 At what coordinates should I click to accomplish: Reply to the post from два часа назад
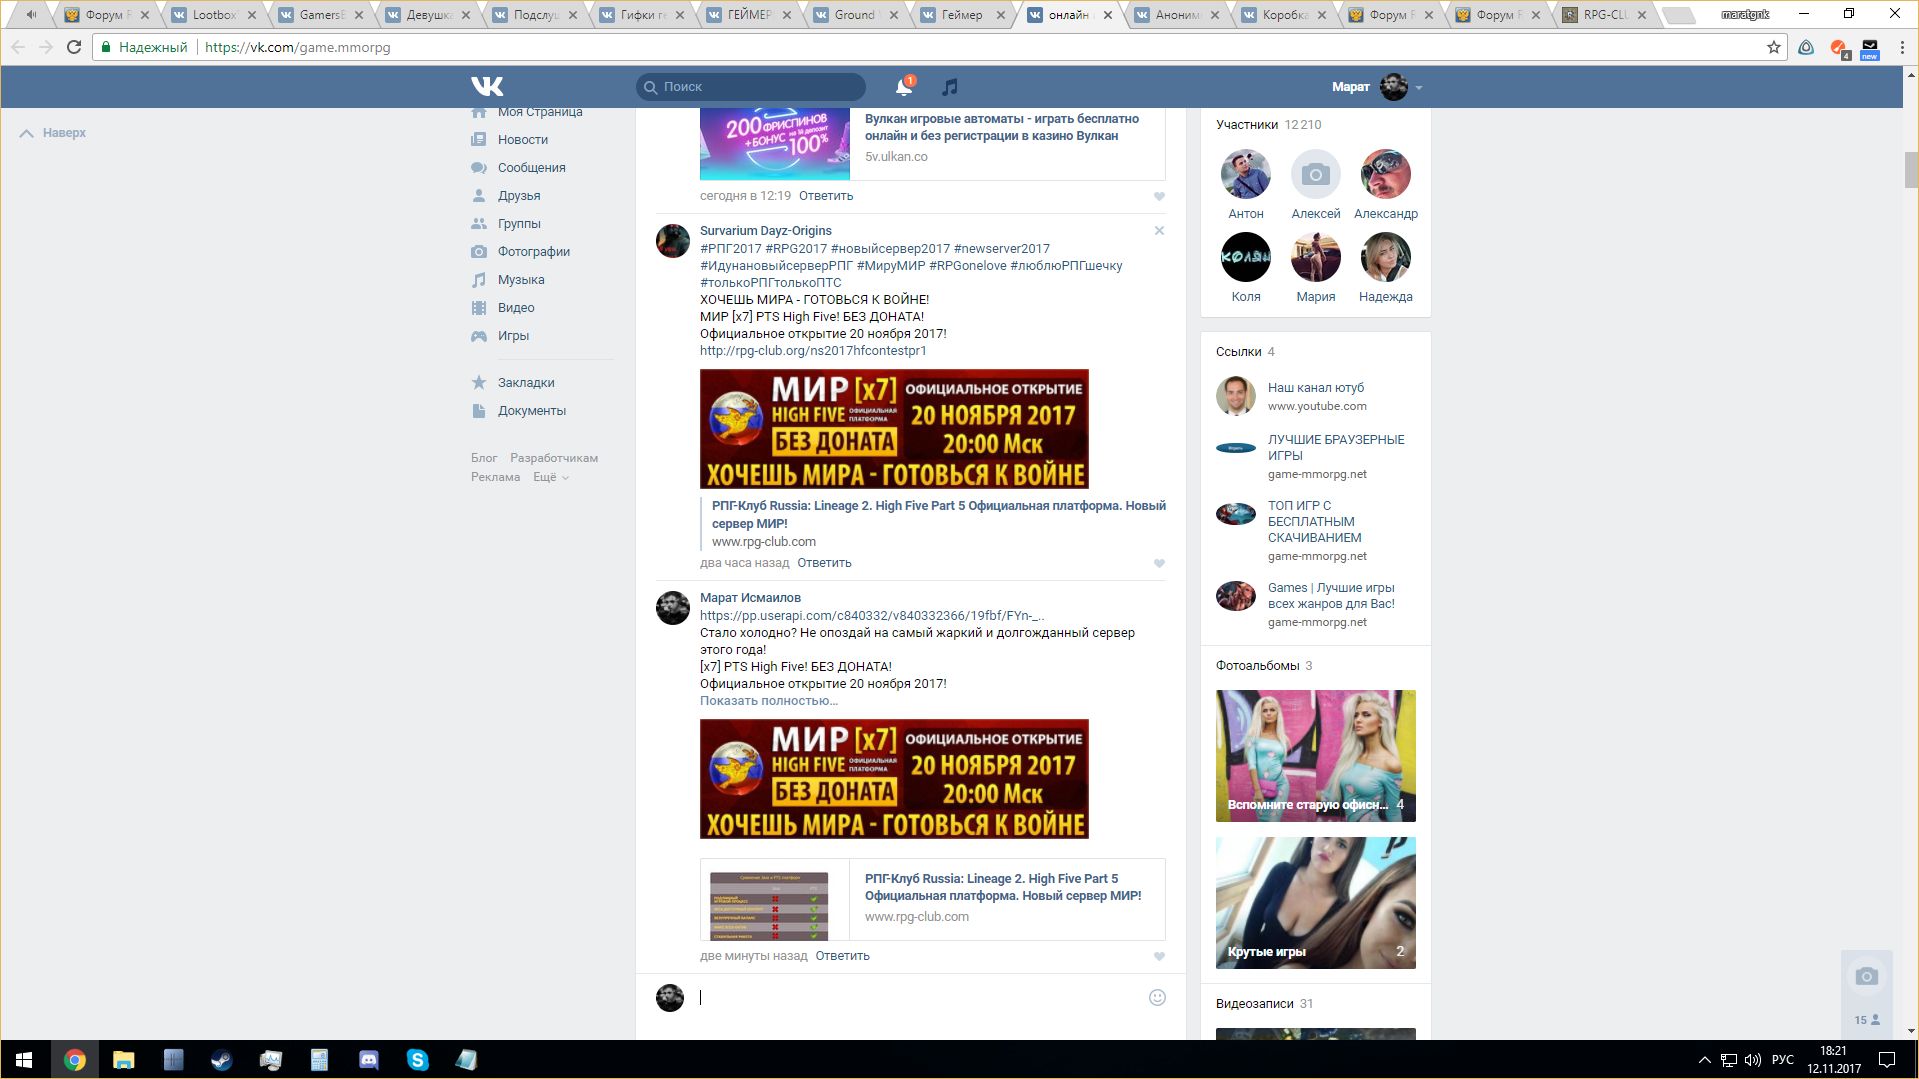824,563
